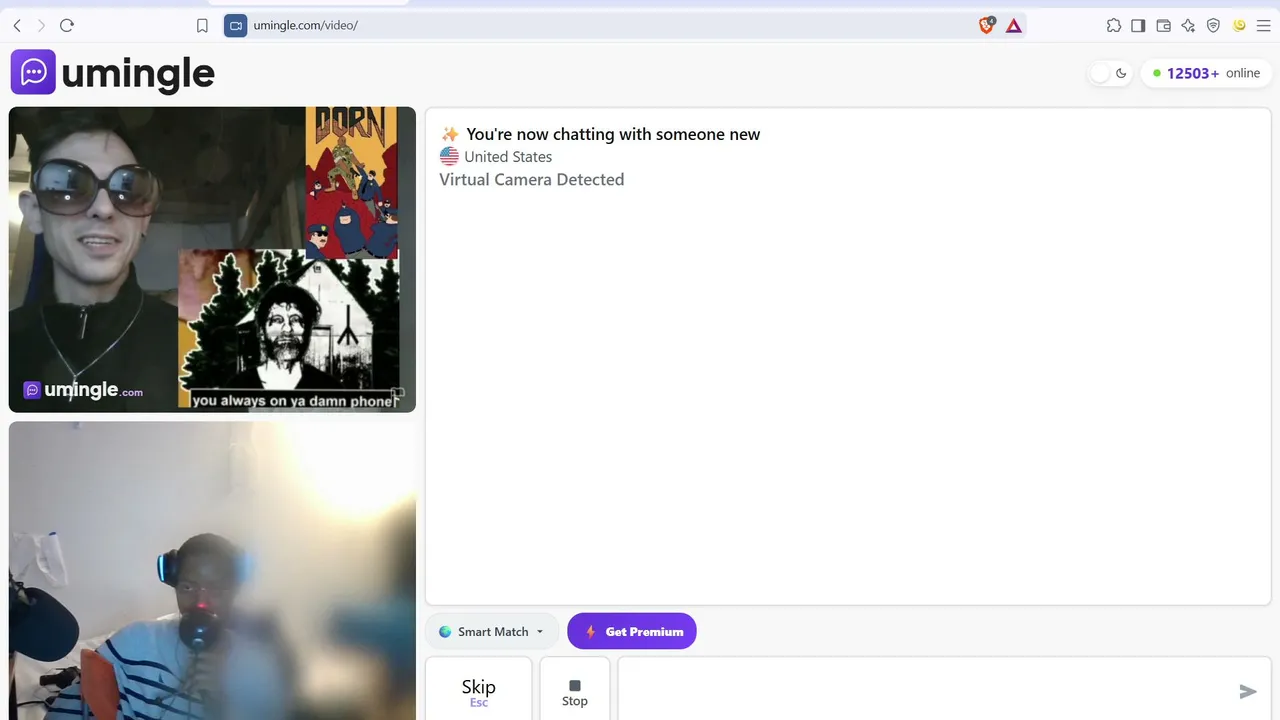Click the umingle chat bubble logo

click(x=33, y=72)
